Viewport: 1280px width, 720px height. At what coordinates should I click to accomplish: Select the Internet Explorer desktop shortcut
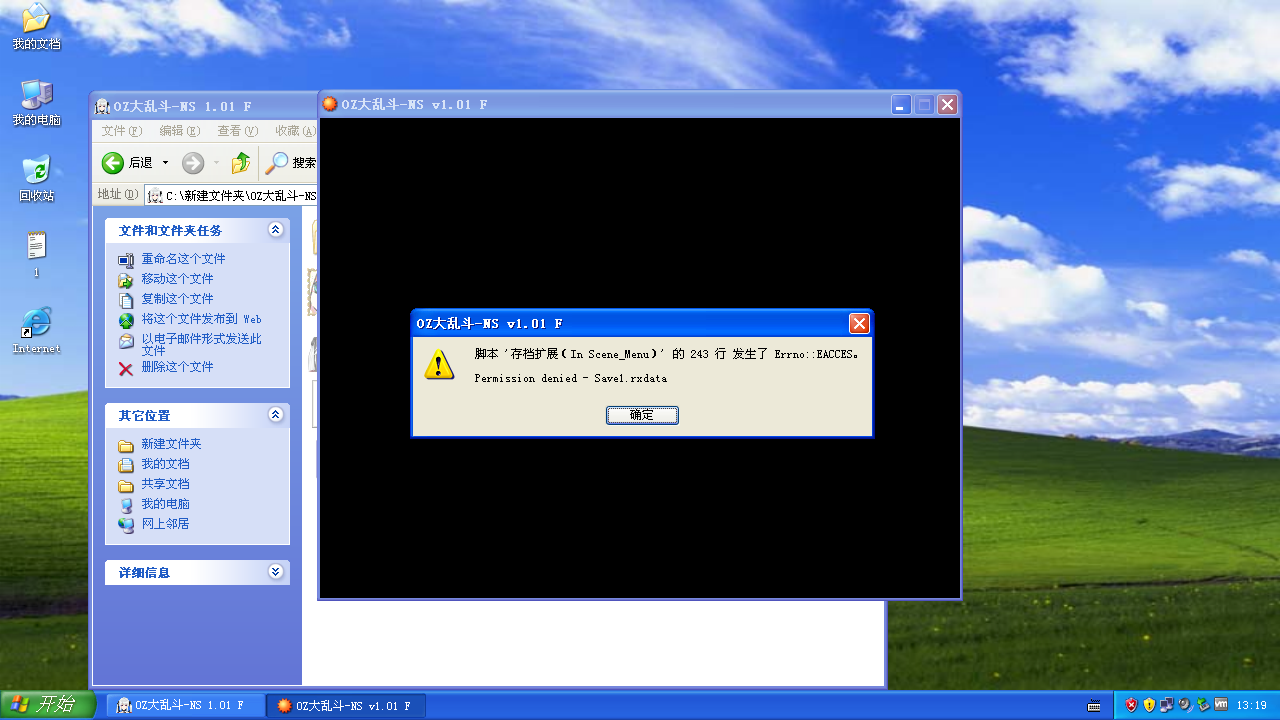point(36,331)
